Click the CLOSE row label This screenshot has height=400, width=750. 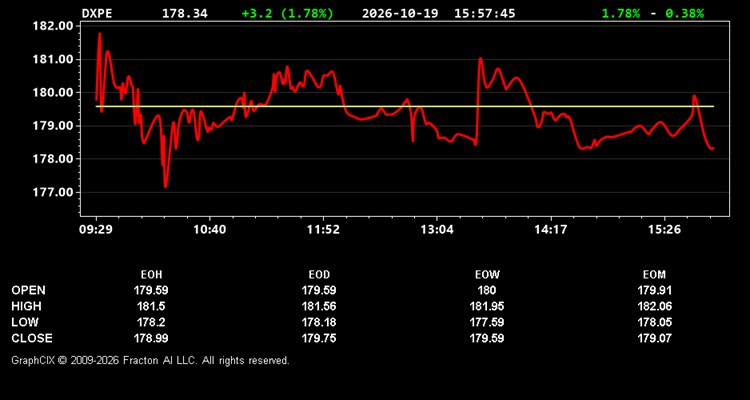[32, 338]
